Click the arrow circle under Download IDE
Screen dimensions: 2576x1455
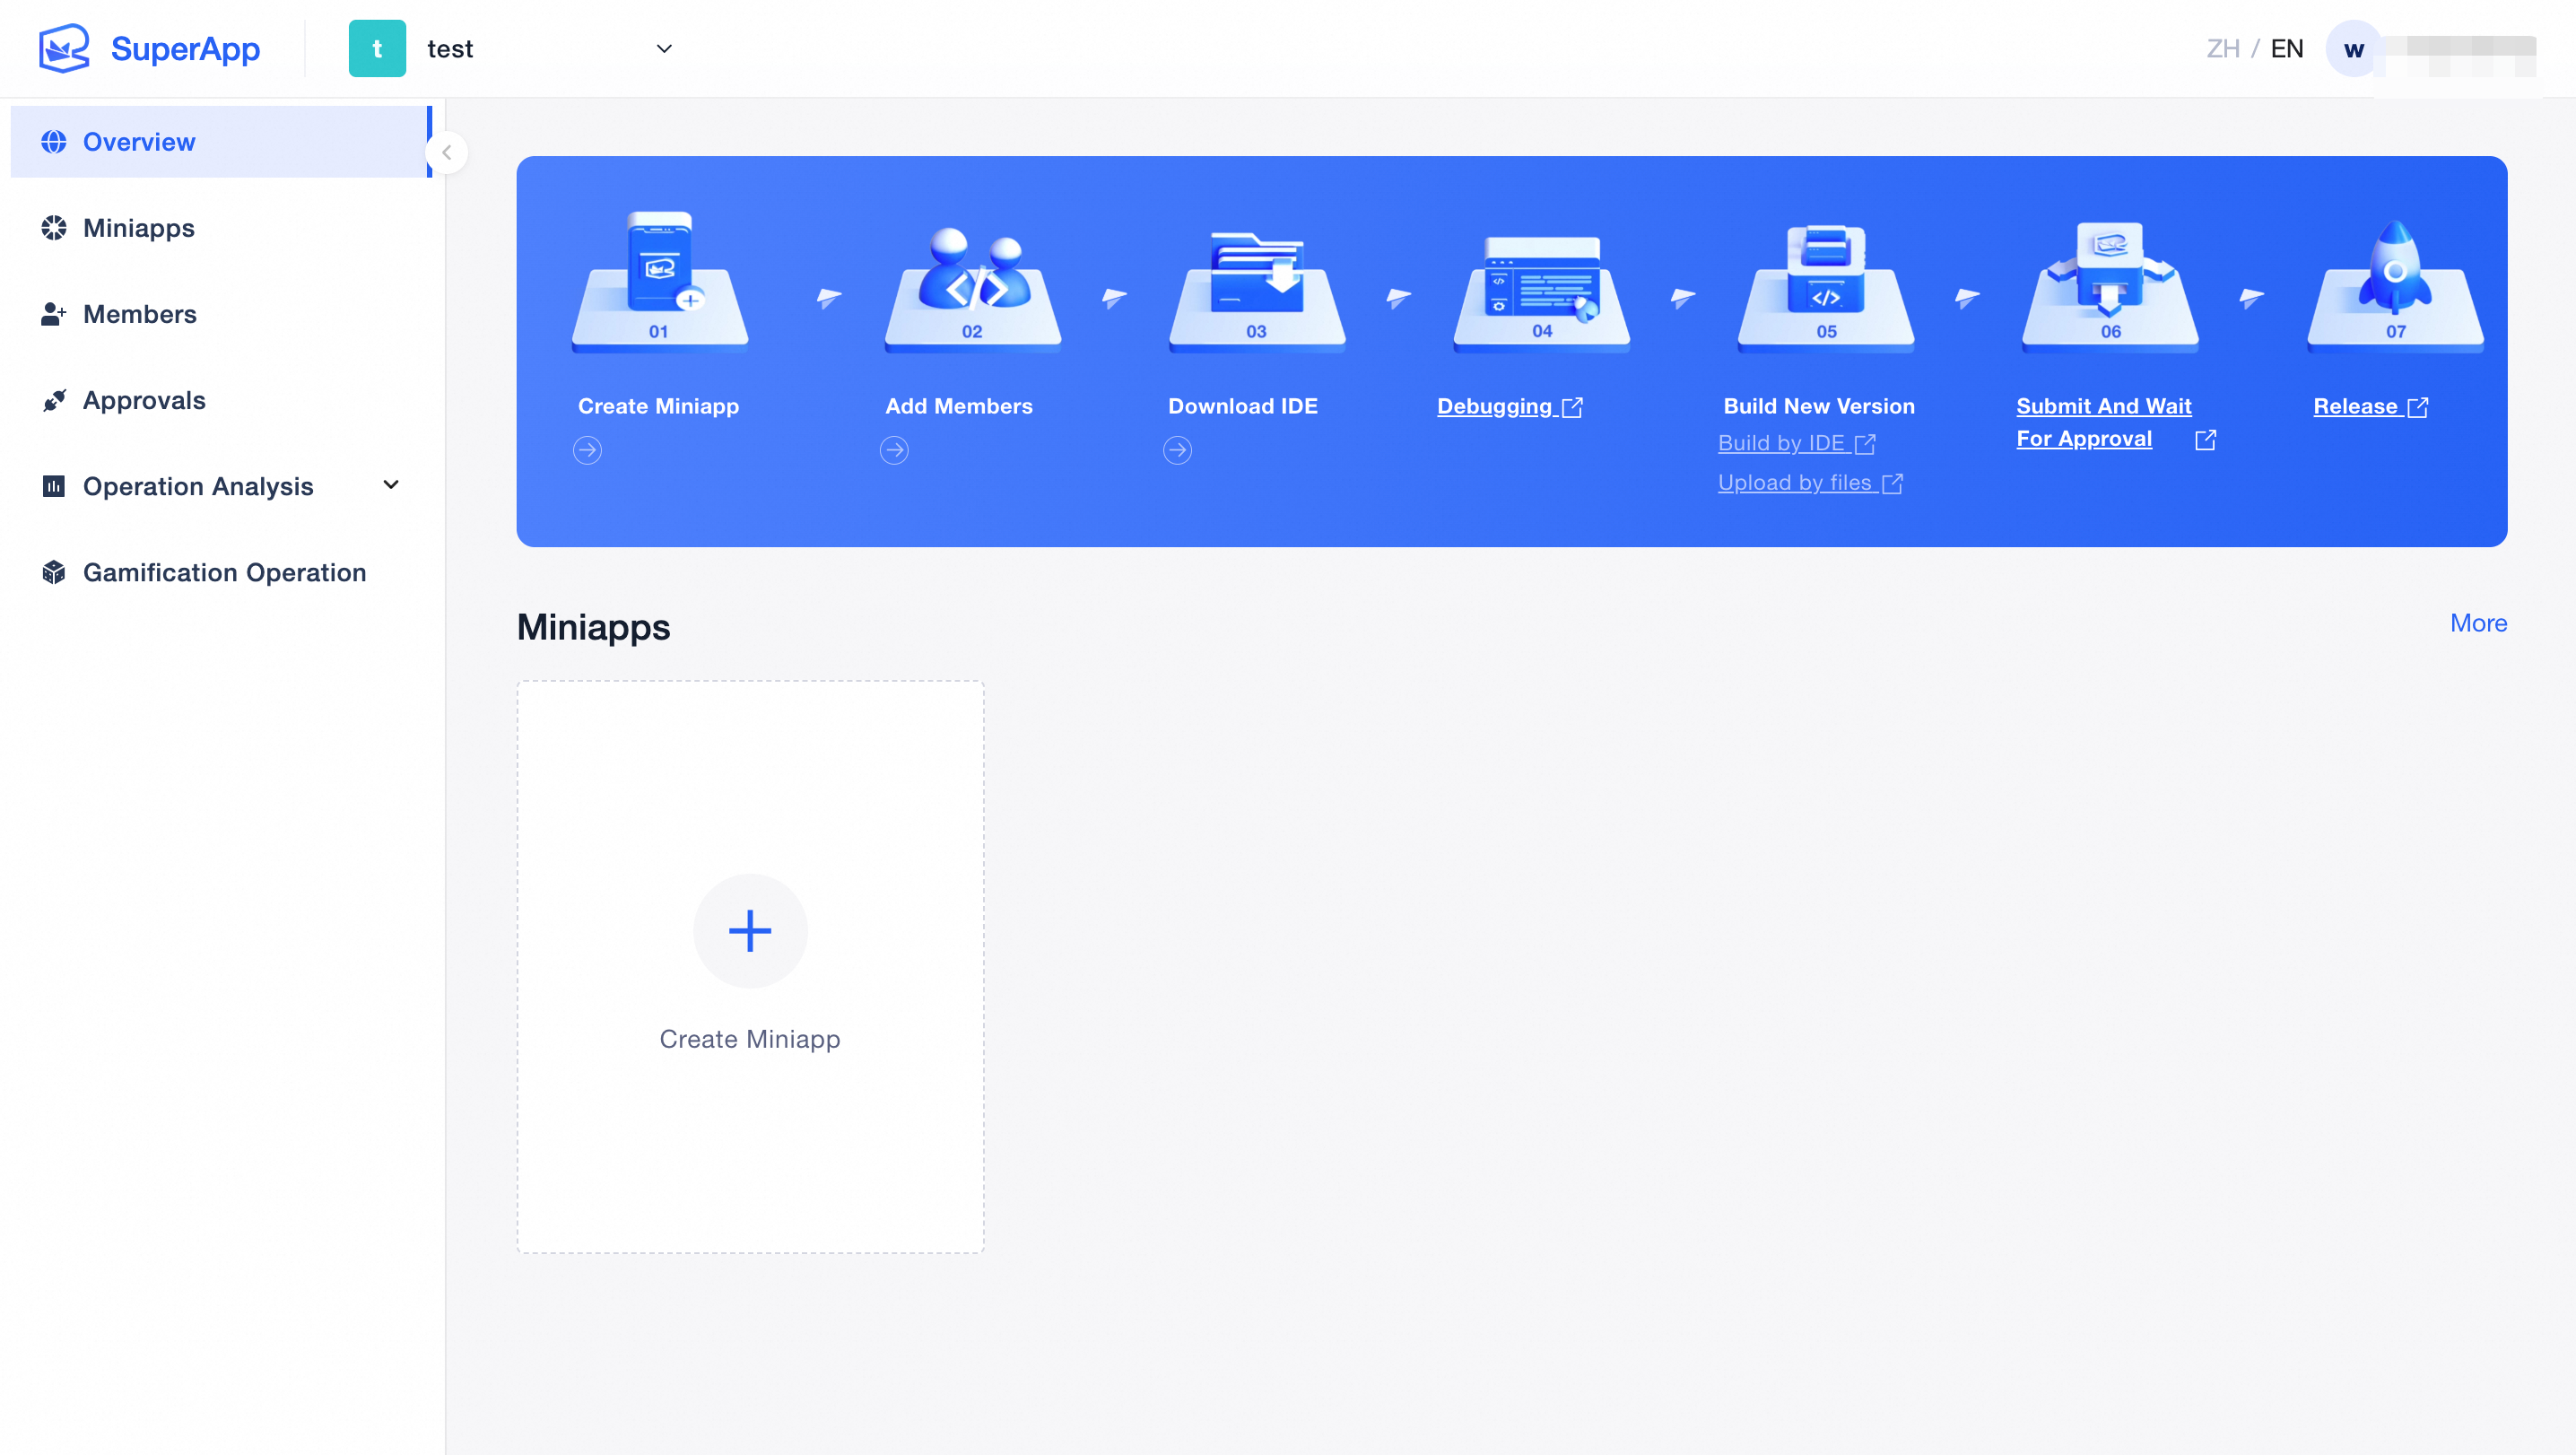(x=1177, y=450)
